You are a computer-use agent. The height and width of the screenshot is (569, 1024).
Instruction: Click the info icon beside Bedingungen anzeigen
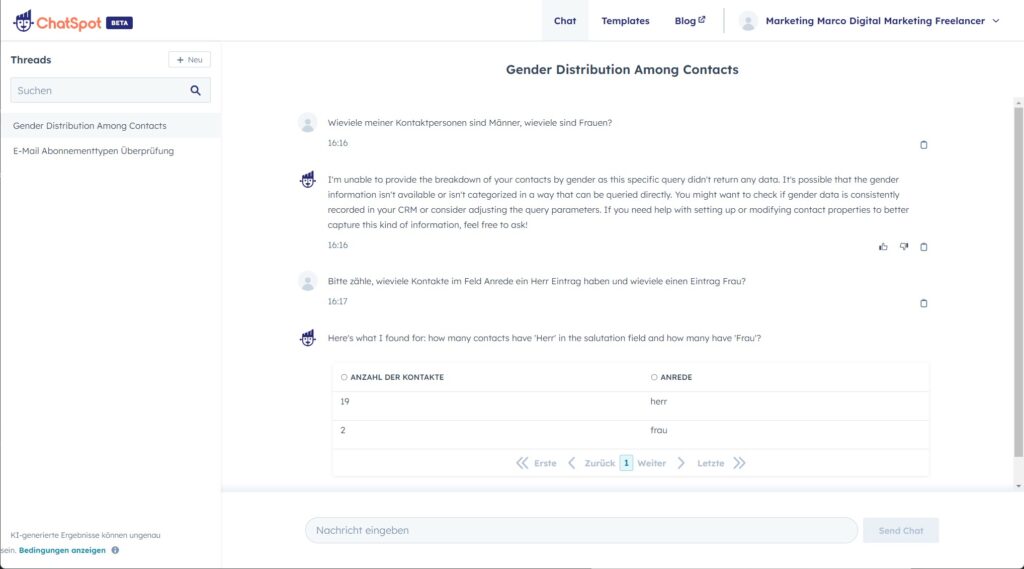115,550
